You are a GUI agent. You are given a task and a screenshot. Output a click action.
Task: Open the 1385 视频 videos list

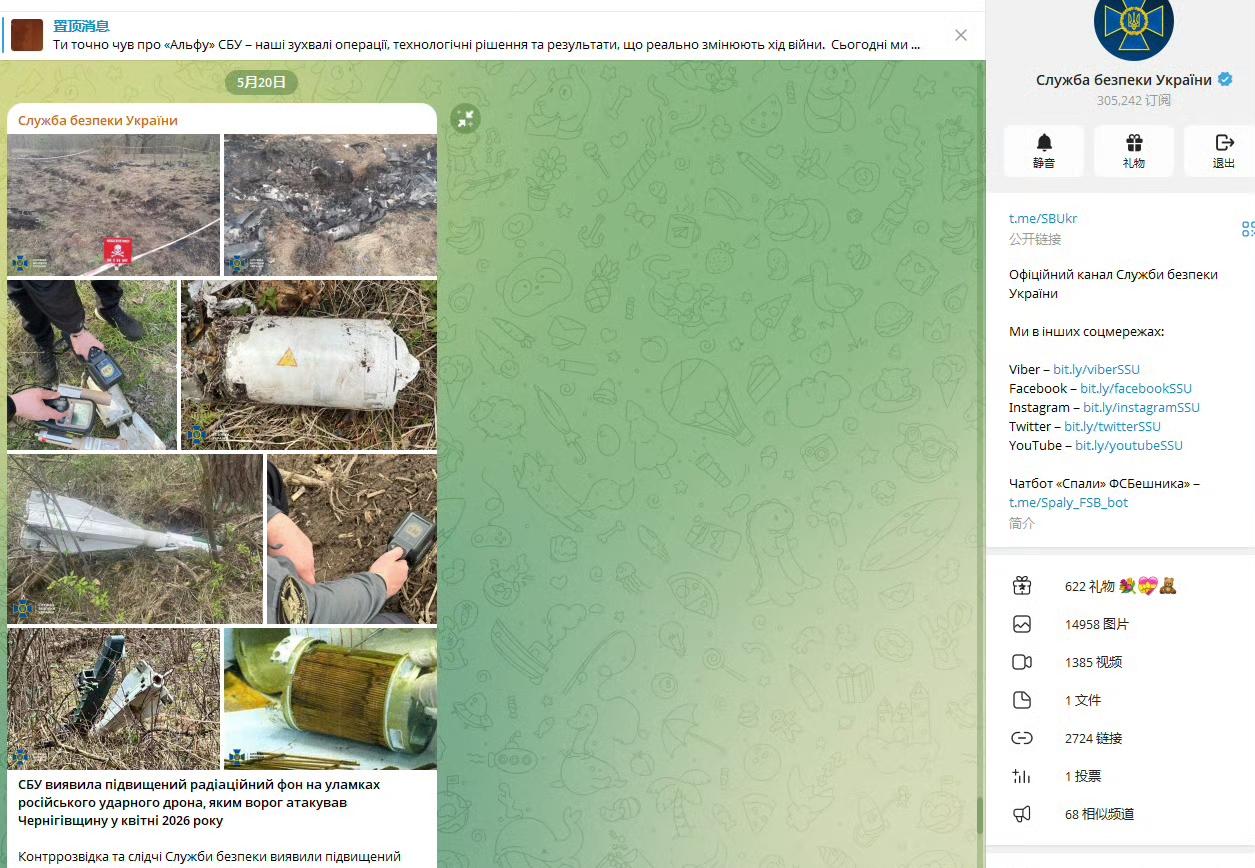[1120, 662]
